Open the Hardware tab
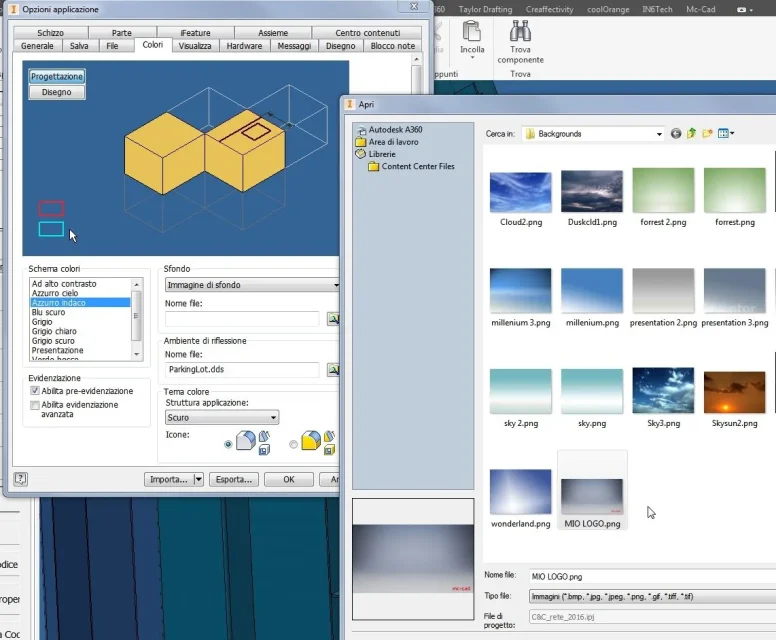776x640 pixels. (244, 46)
